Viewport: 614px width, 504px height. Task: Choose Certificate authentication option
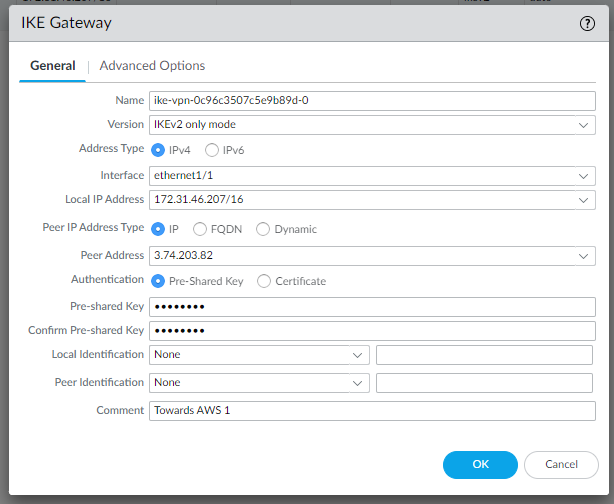pyautogui.click(x=265, y=281)
